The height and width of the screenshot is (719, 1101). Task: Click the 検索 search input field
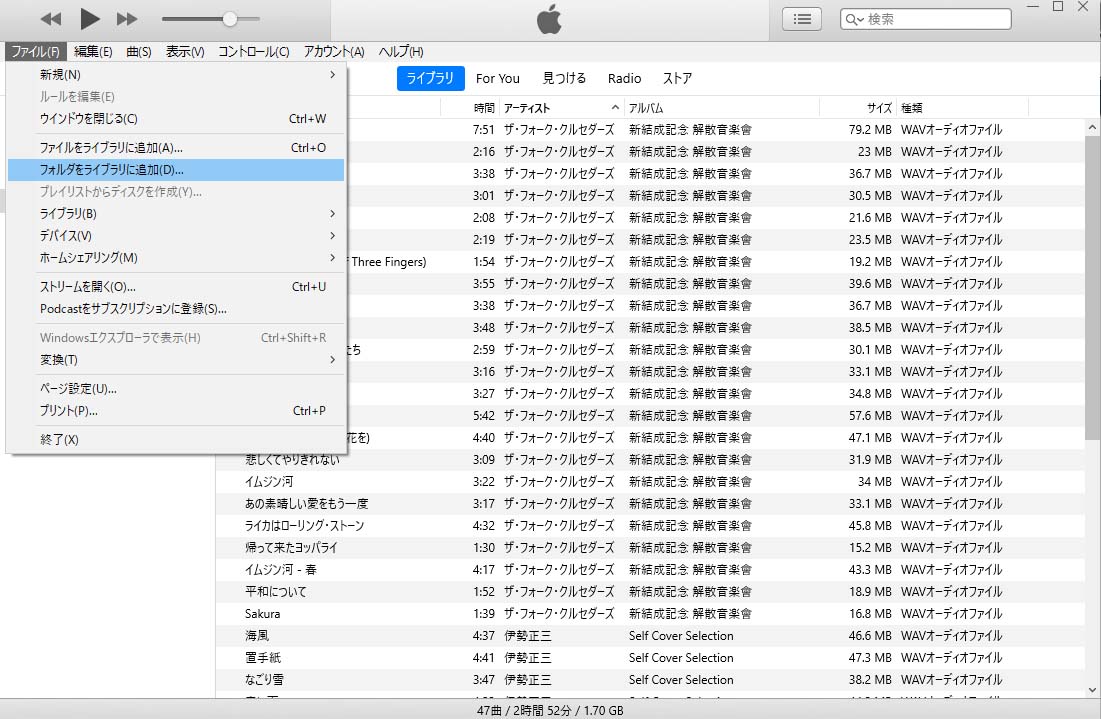pyautogui.click(x=935, y=19)
